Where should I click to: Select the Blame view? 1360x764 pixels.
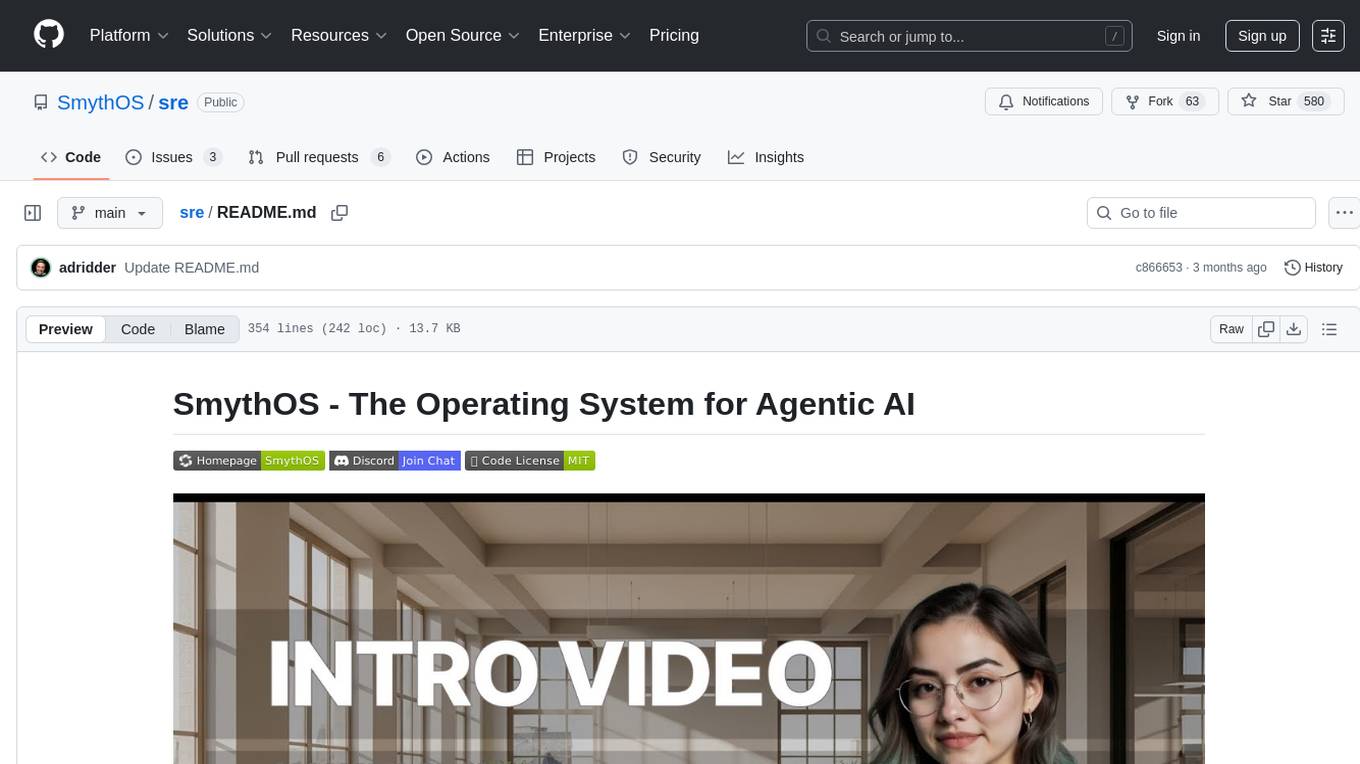tap(204, 329)
